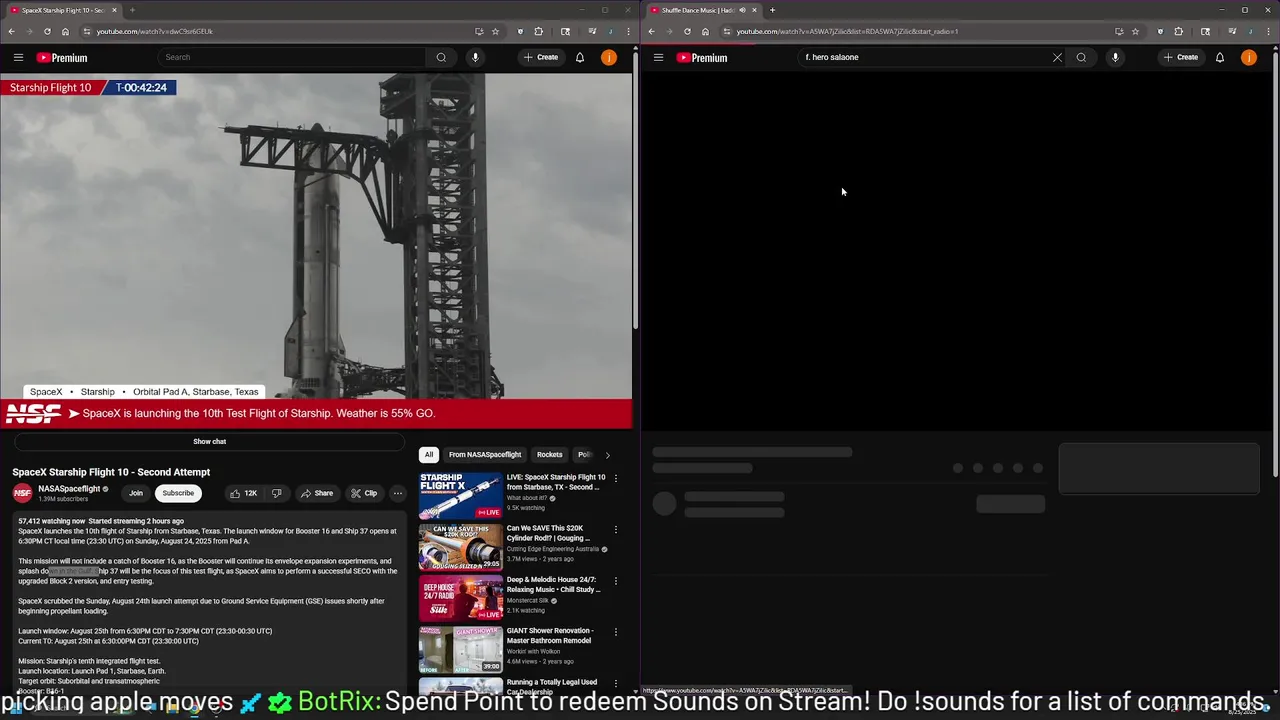Open new tab in right browser window
The width and height of the screenshot is (1280, 720).
pos(772,10)
